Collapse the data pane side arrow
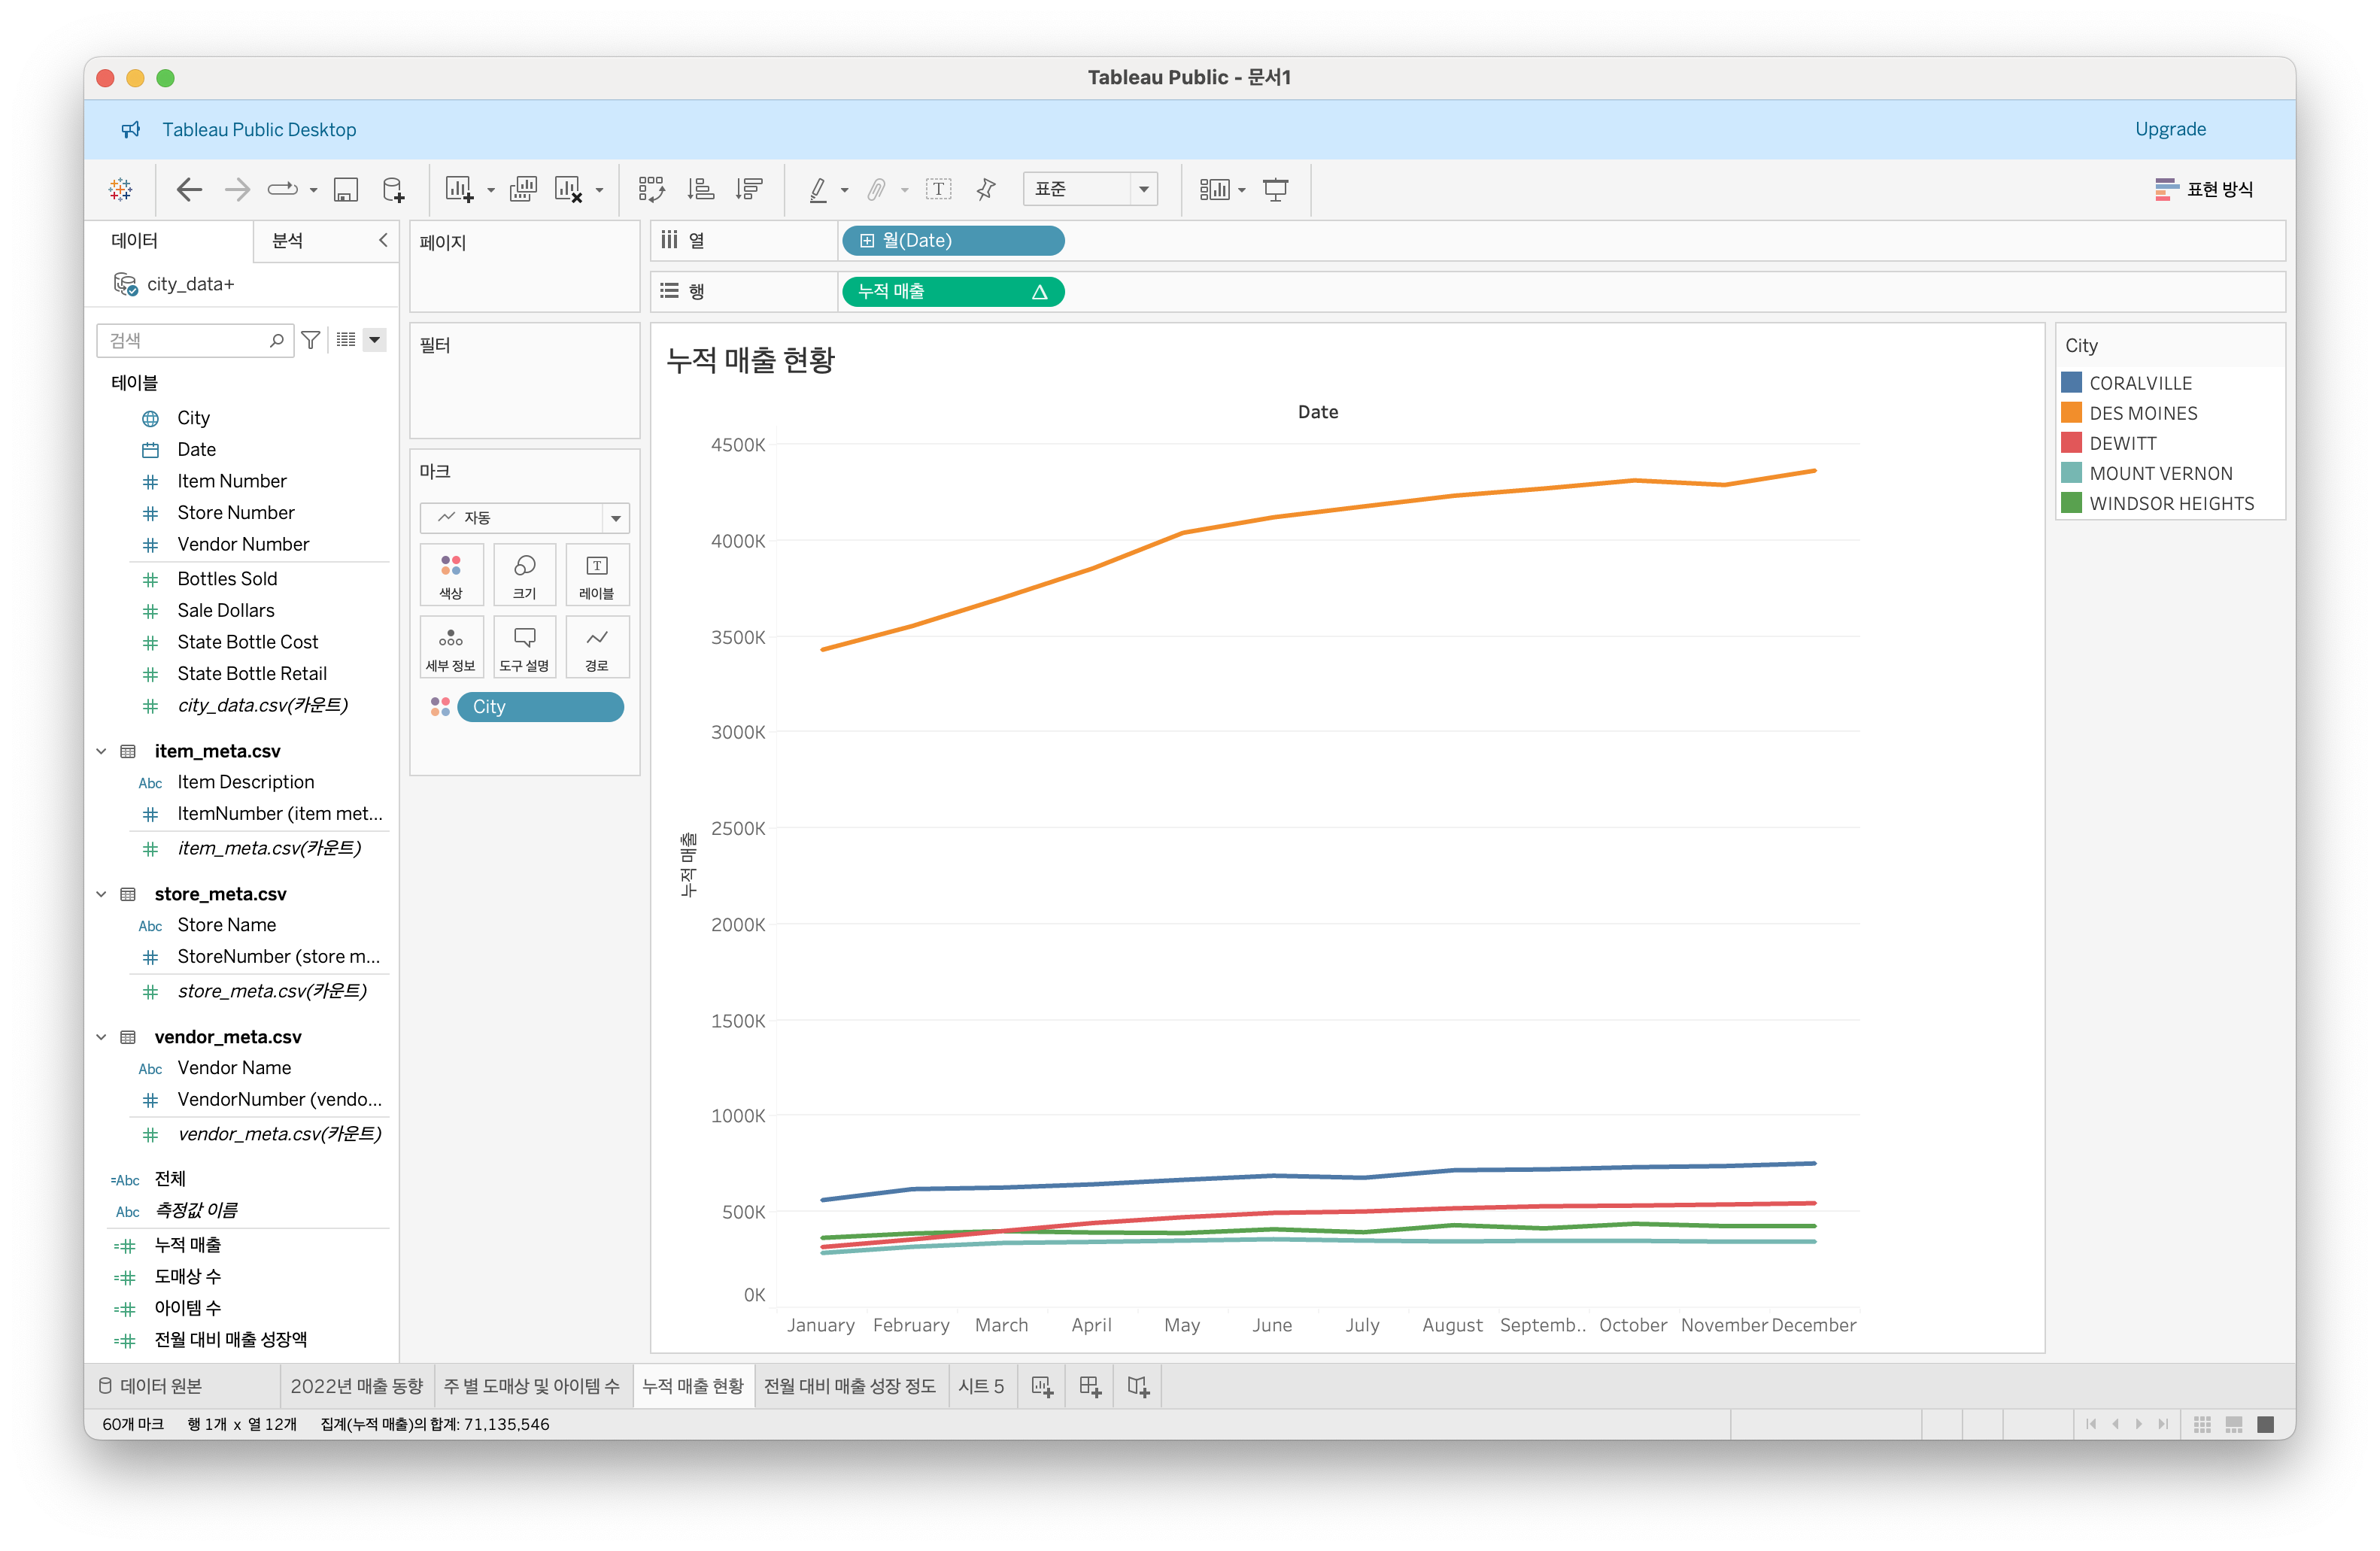 pos(383,240)
